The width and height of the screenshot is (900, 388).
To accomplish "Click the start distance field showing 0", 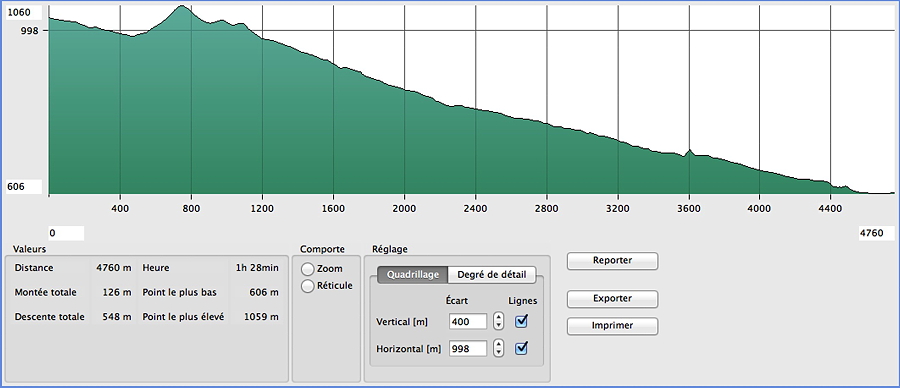I will 66,233.
